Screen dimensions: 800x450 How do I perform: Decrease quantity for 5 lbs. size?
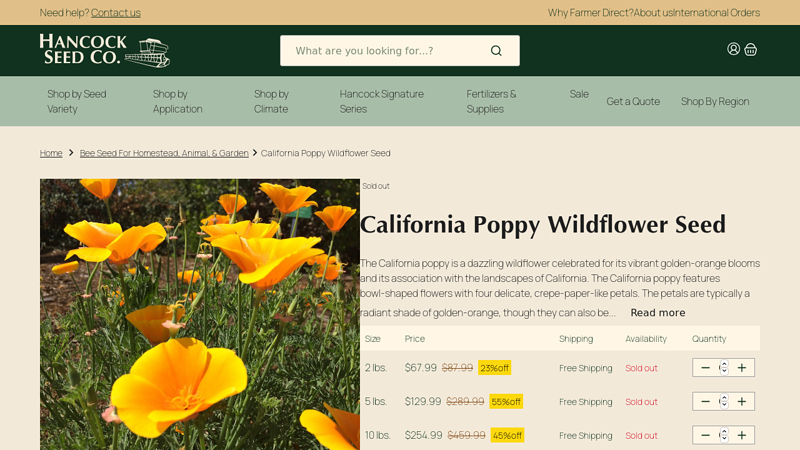tap(705, 402)
